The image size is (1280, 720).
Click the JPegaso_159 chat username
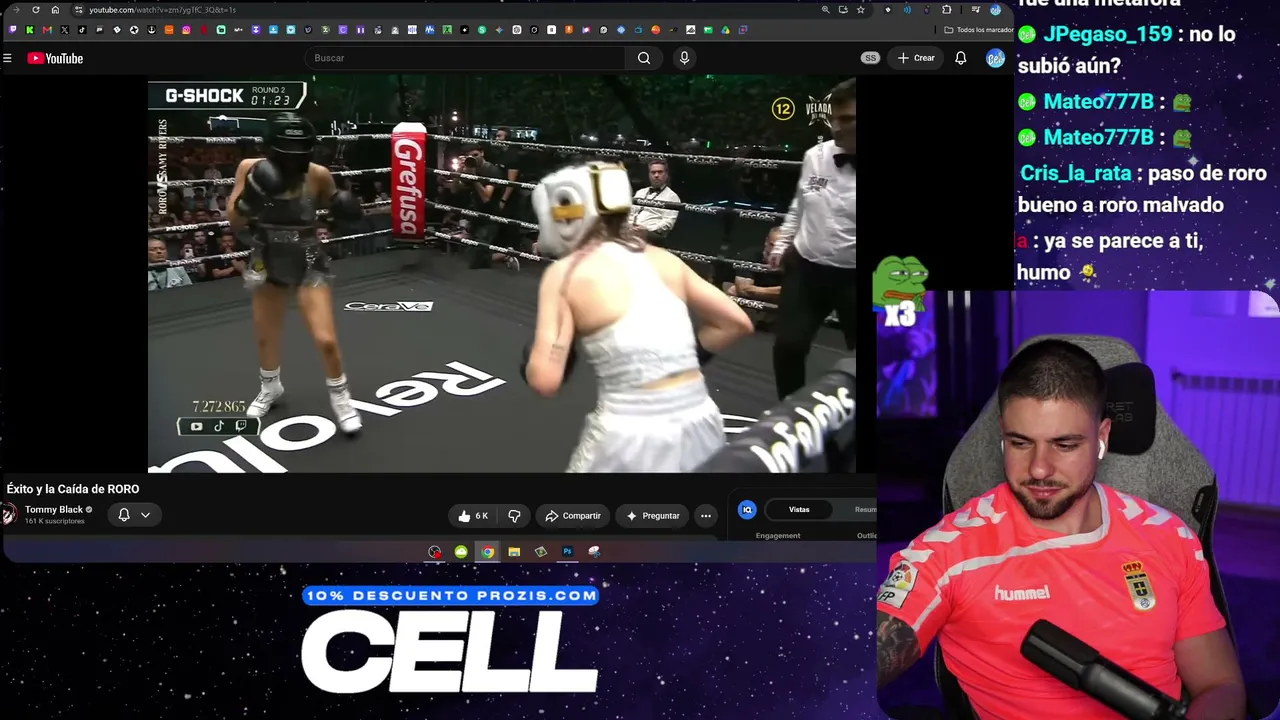1108,34
